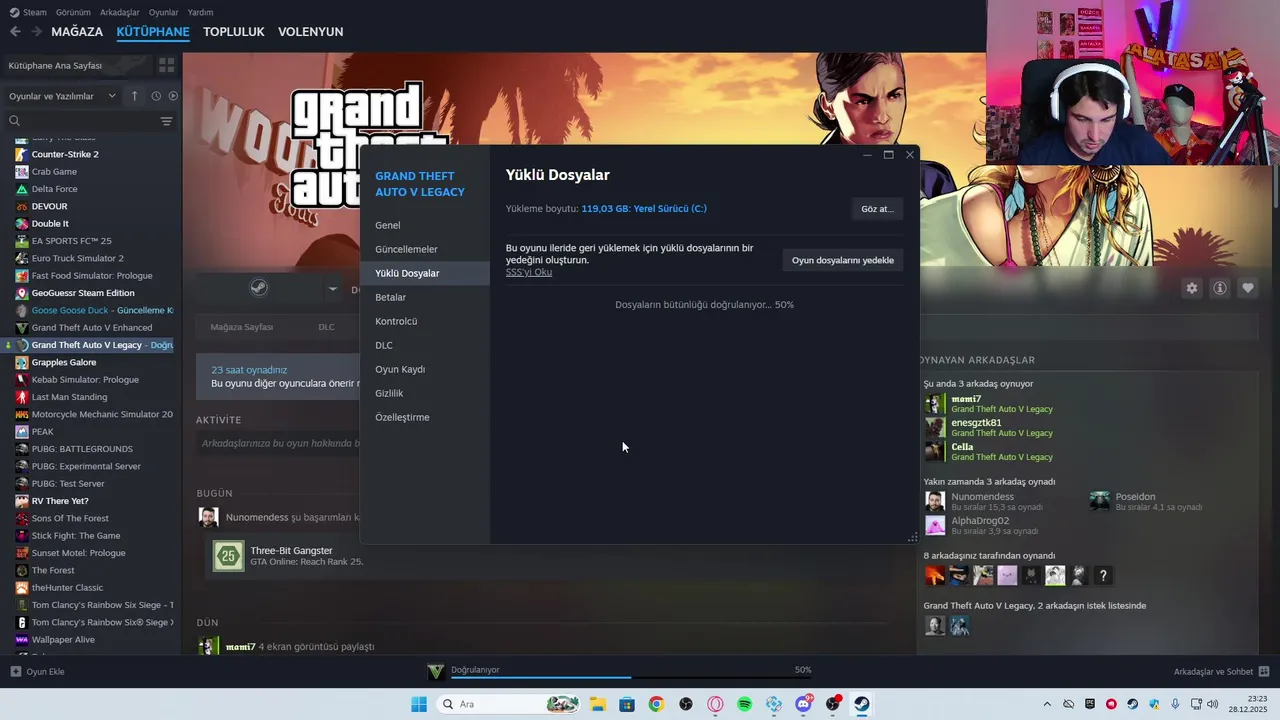
Task: Select Betalar in properties sidebar
Action: click(425, 297)
